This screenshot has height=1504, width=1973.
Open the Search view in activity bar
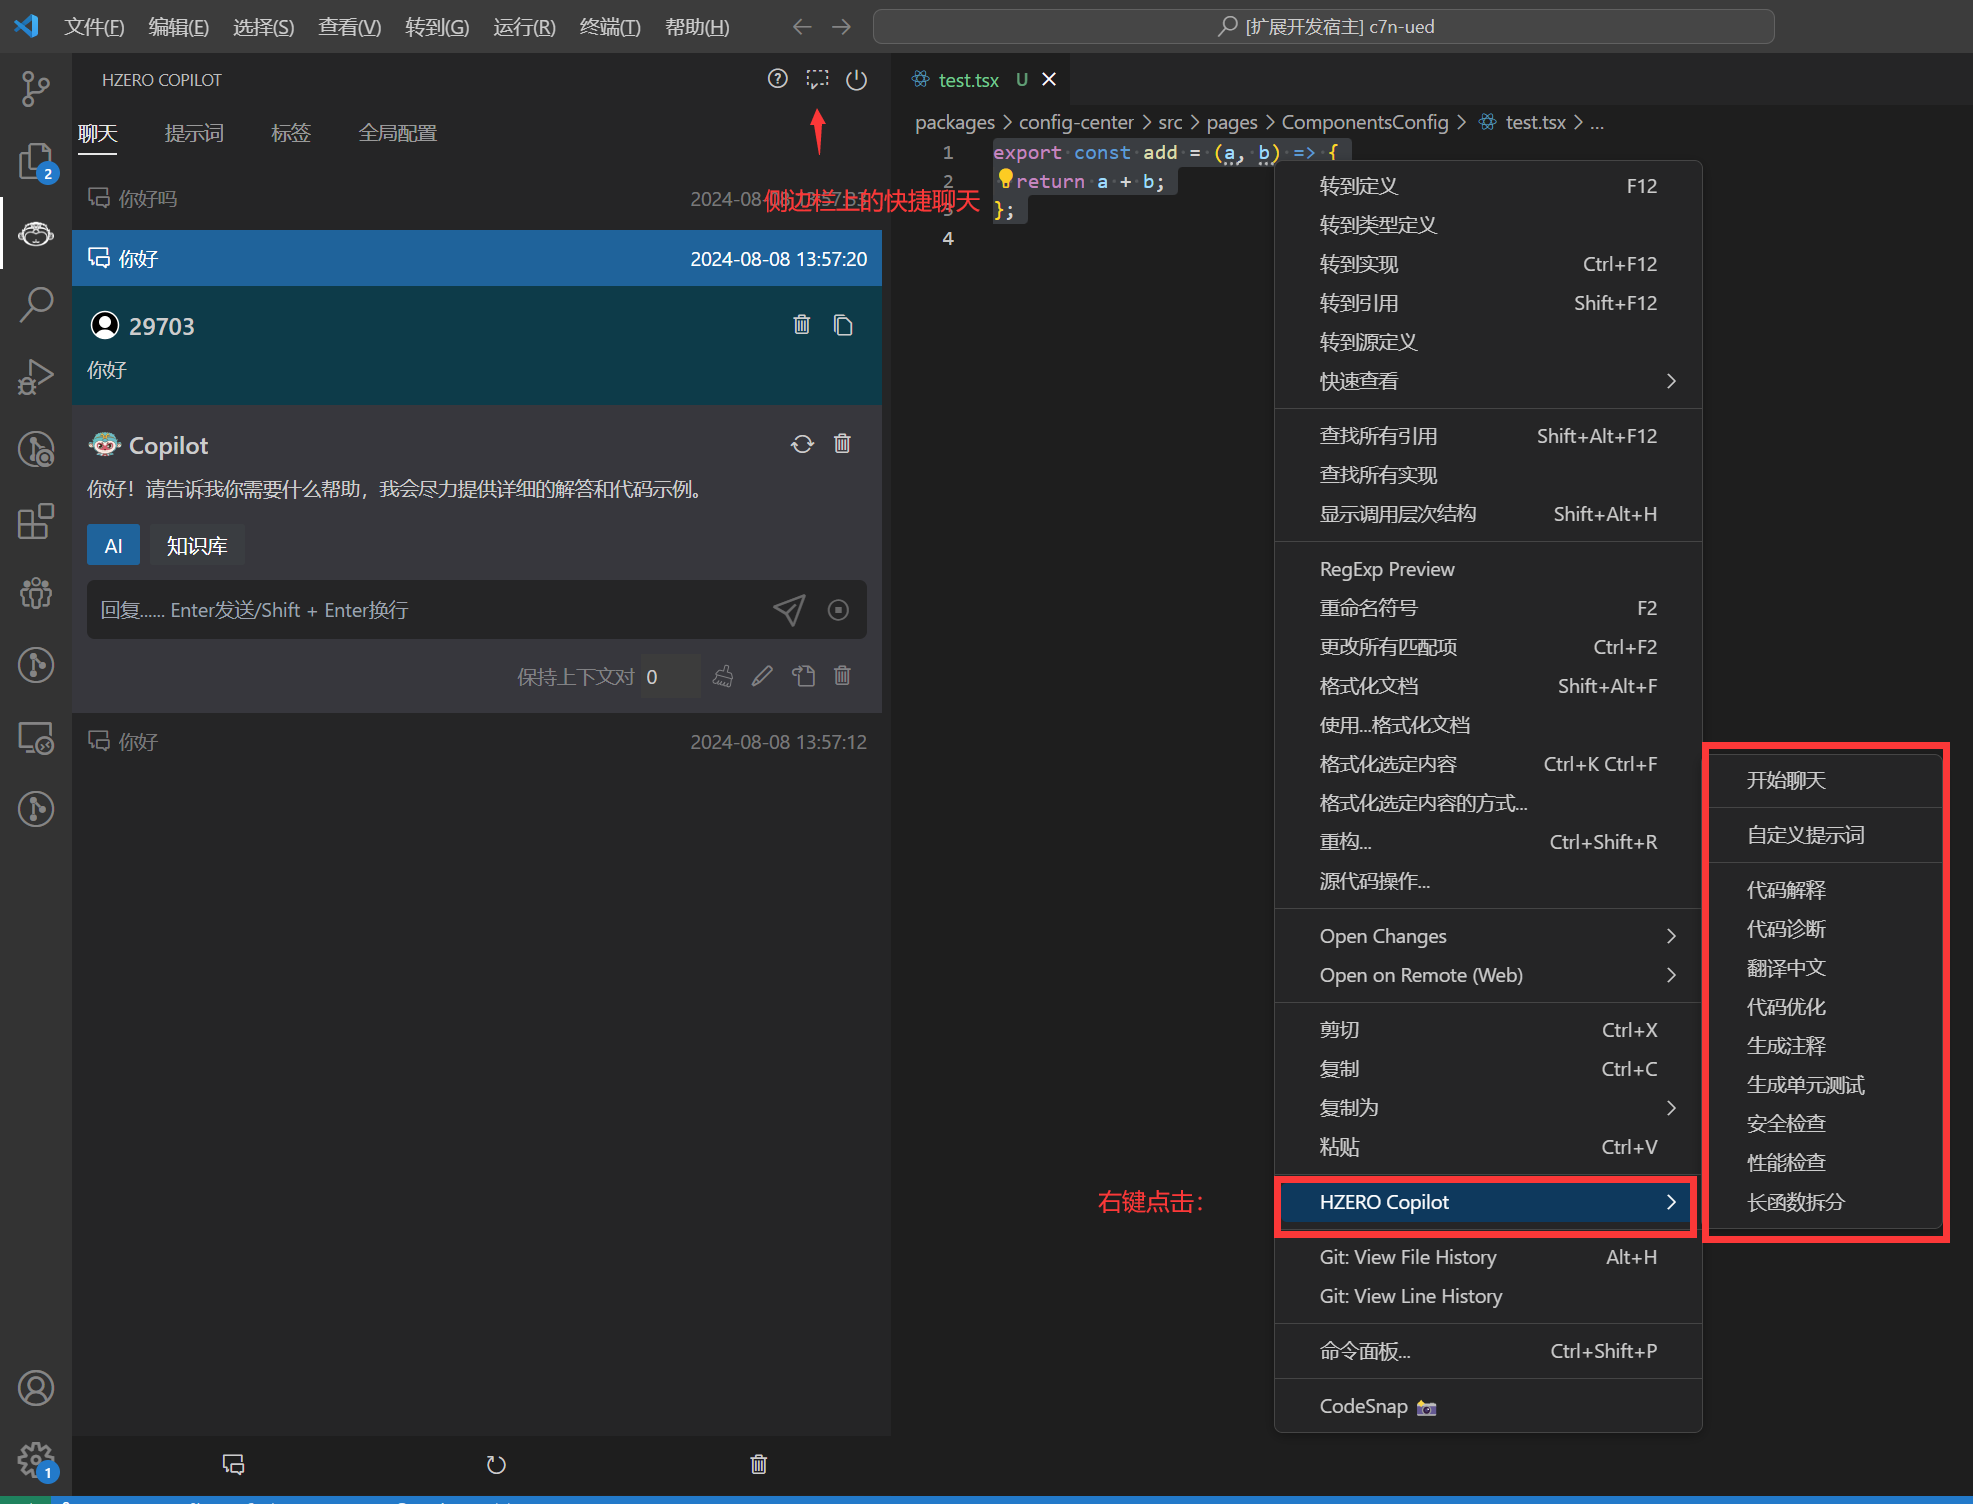point(36,305)
